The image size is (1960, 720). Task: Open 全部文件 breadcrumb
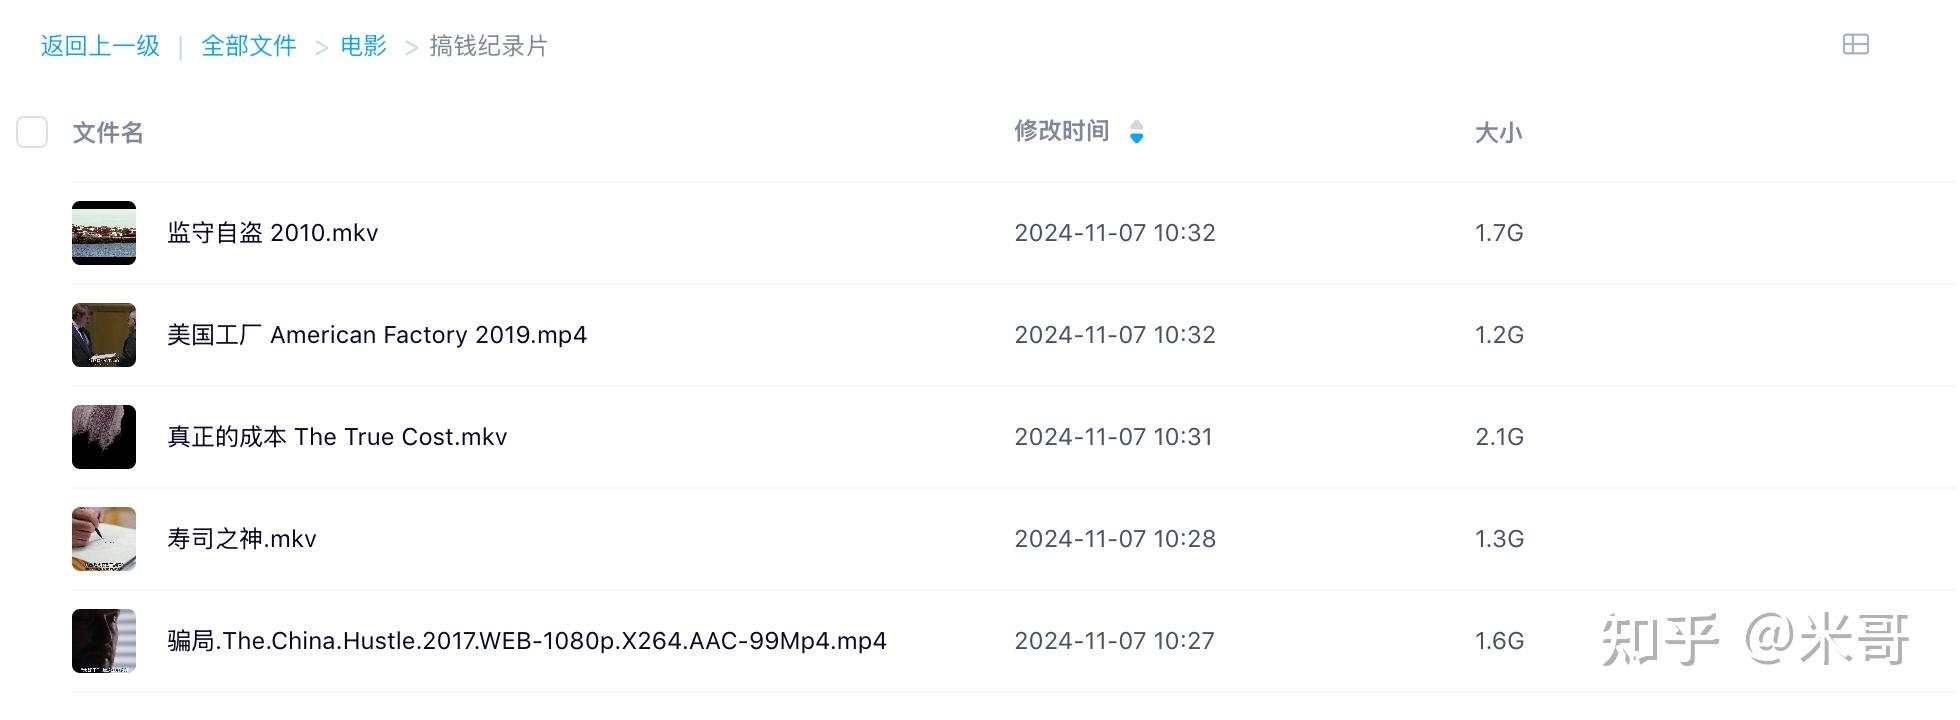(x=249, y=46)
